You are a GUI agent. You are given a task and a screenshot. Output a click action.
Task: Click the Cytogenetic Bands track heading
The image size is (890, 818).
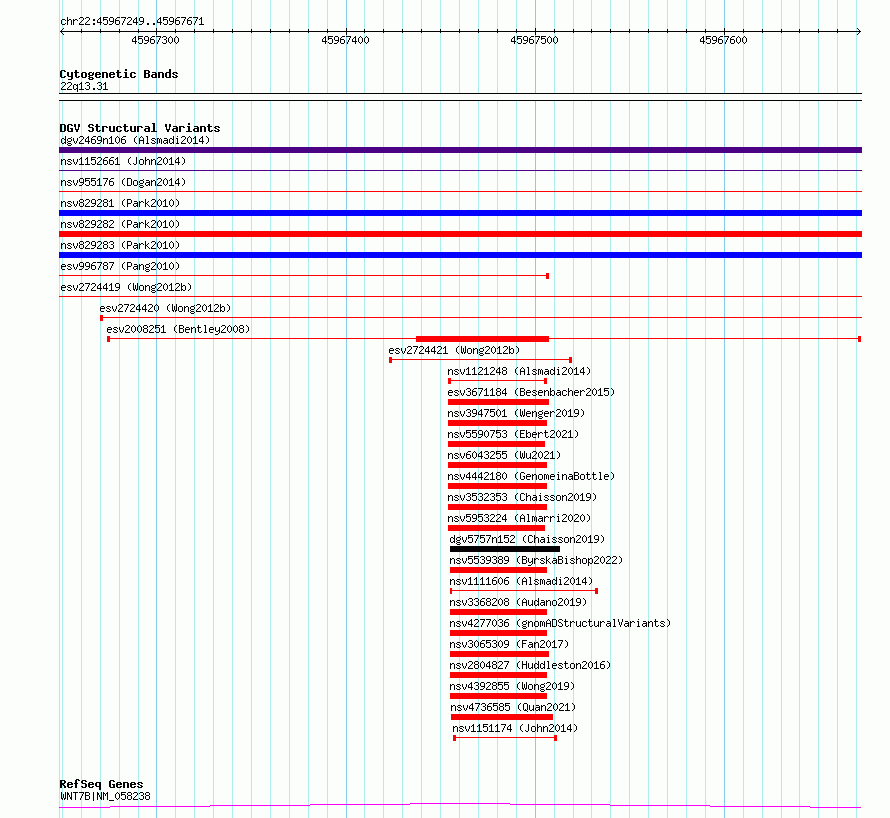(119, 74)
